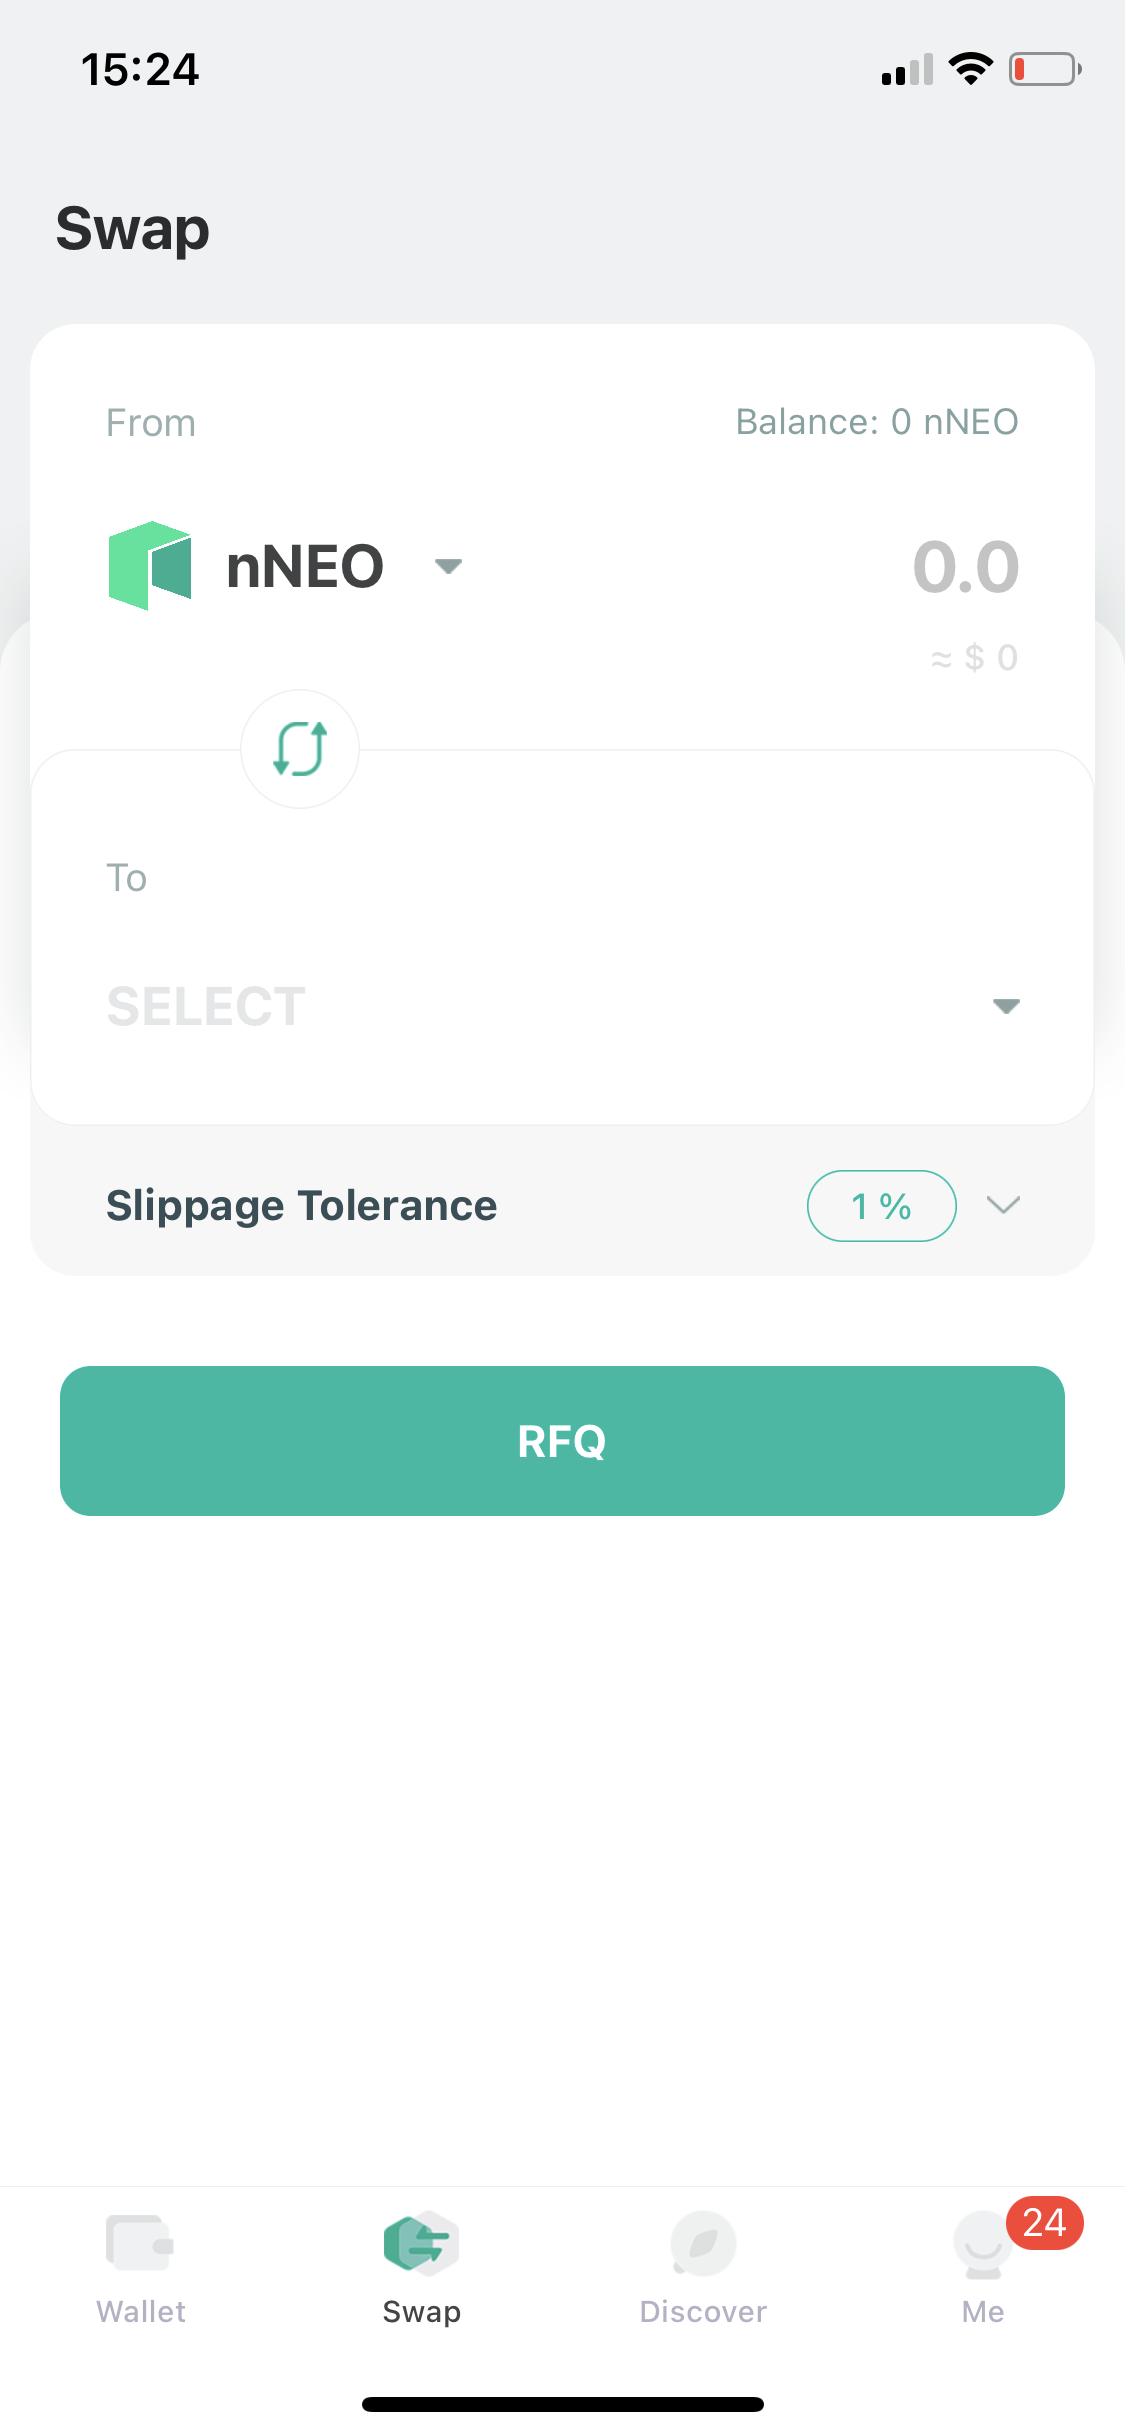The height and width of the screenshot is (2436, 1125).
Task: Open the To token SELECT dropdown arrow
Action: (1005, 1006)
